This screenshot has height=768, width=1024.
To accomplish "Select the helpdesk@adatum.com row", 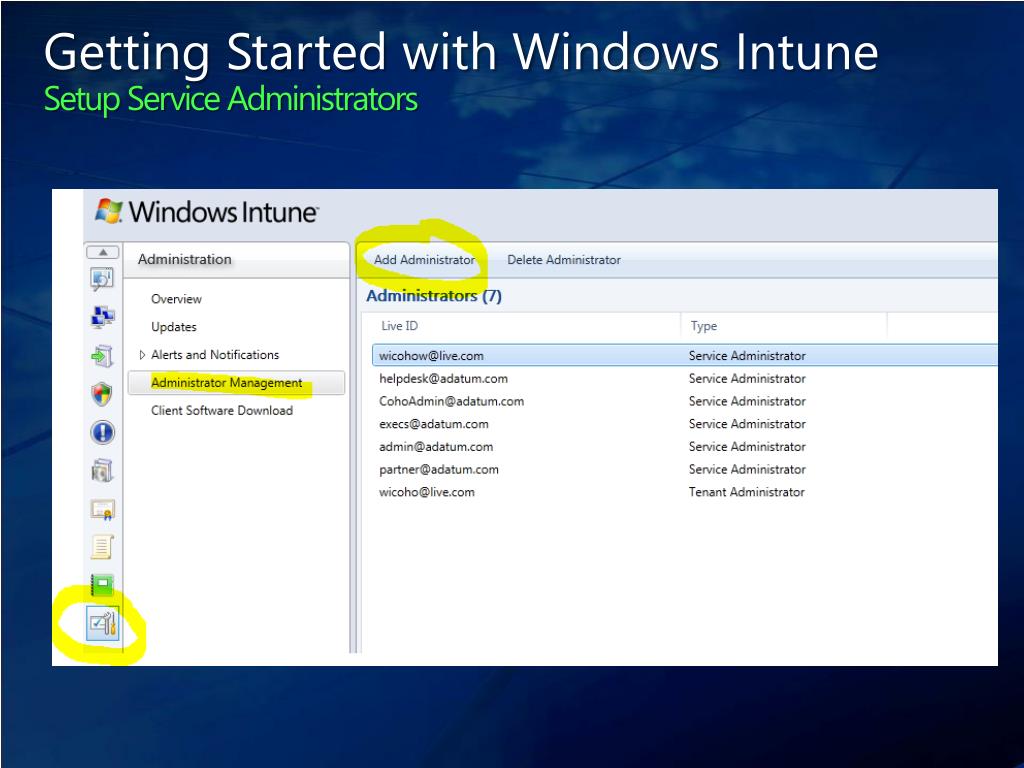I will pos(684,379).
